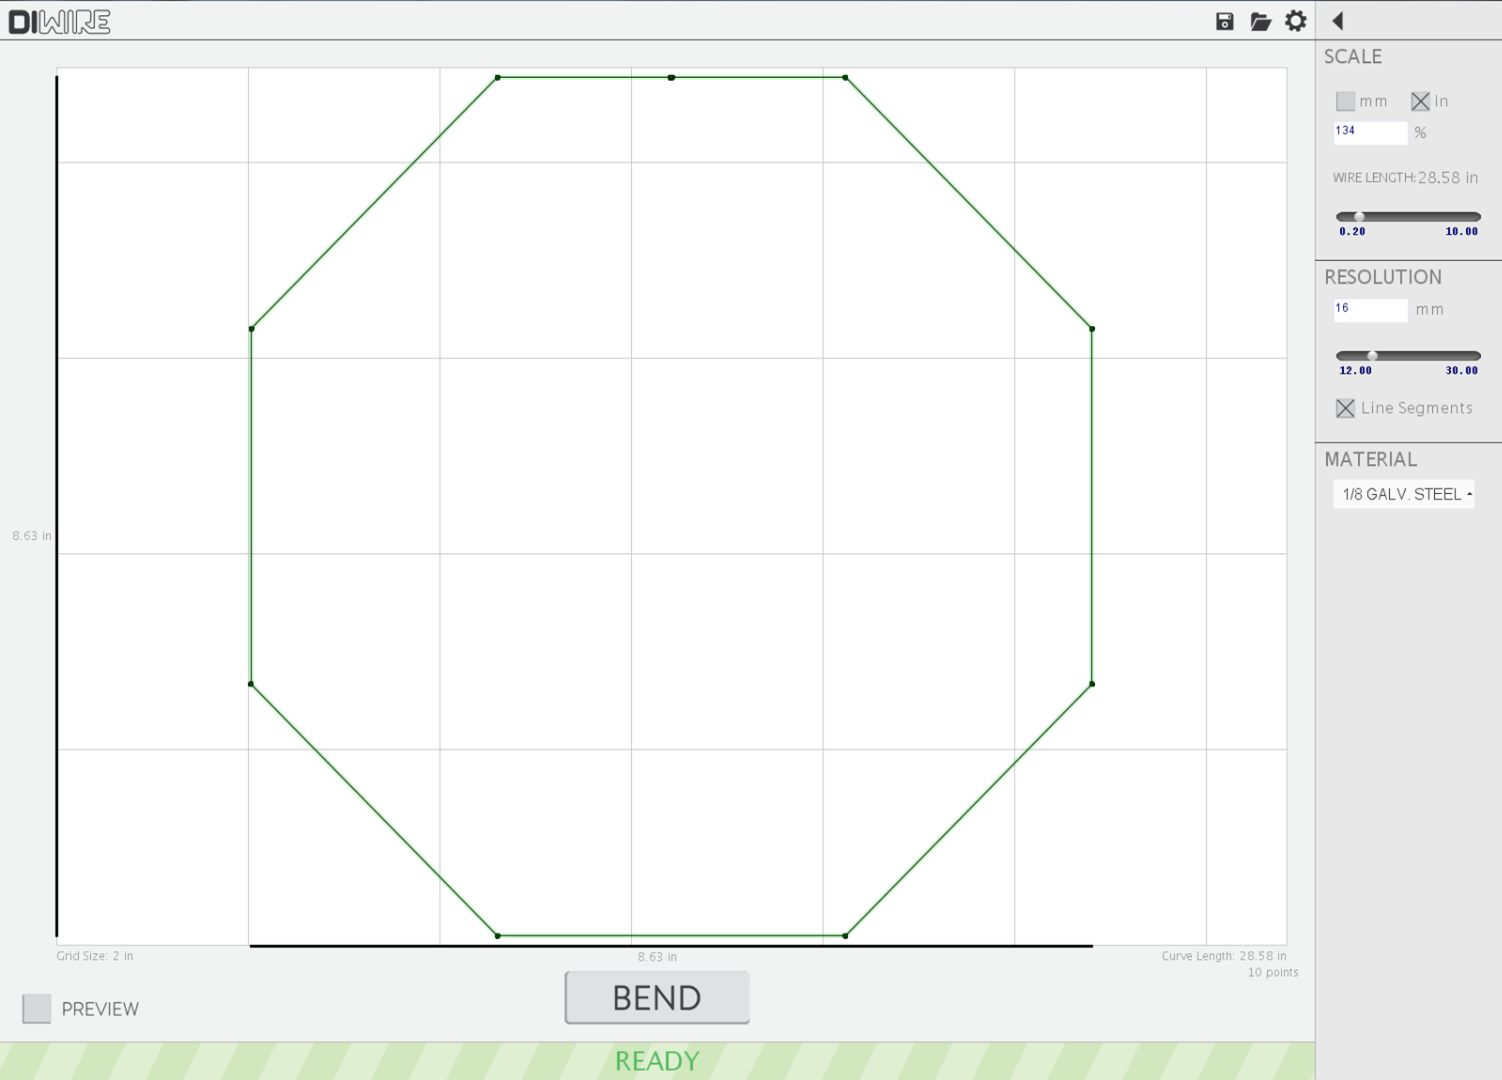Viewport: 1502px width, 1080px height.
Task: Collapse the side panel with the arrow
Action: pyautogui.click(x=1338, y=20)
